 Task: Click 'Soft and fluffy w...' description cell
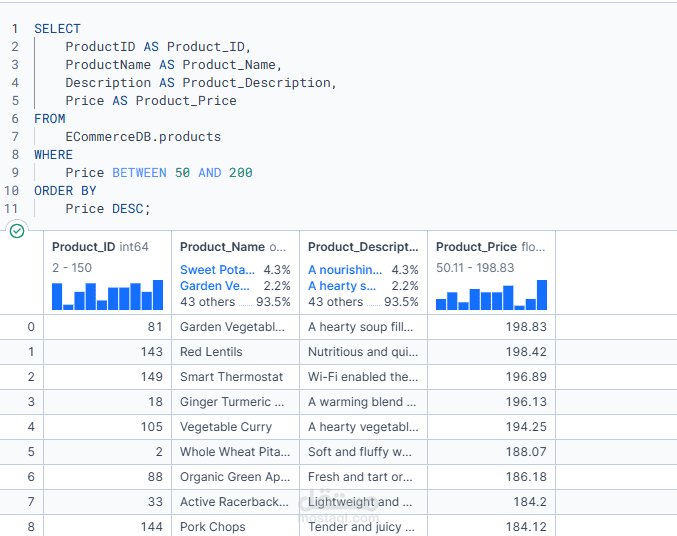pyautogui.click(x=360, y=452)
